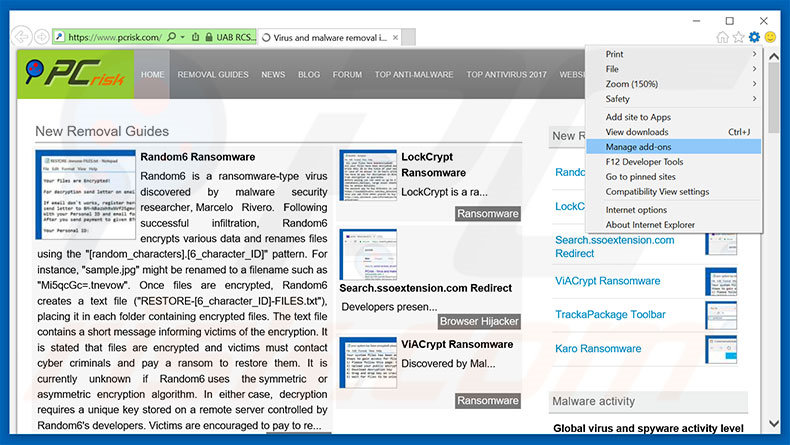Click the Tools gear icon
The height and width of the screenshot is (445, 790).
(755, 37)
